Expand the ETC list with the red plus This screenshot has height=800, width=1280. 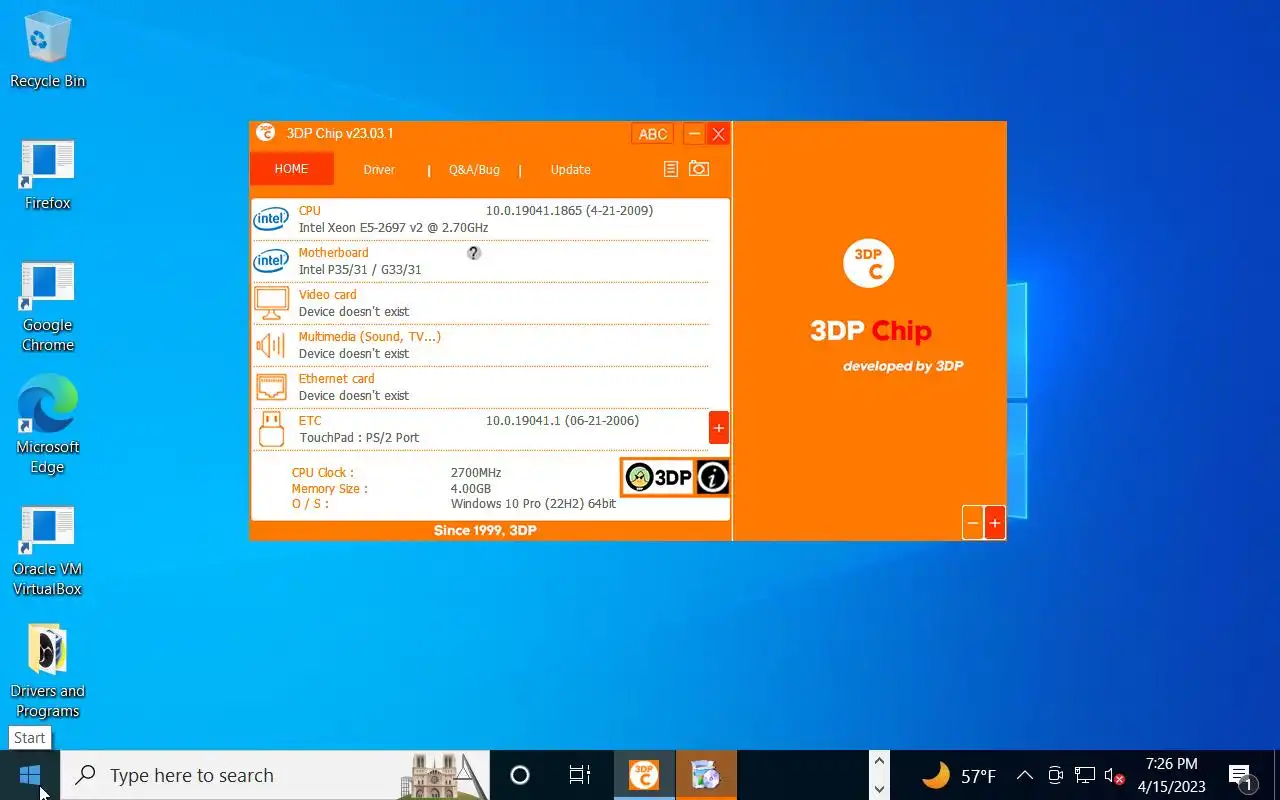point(718,428)
